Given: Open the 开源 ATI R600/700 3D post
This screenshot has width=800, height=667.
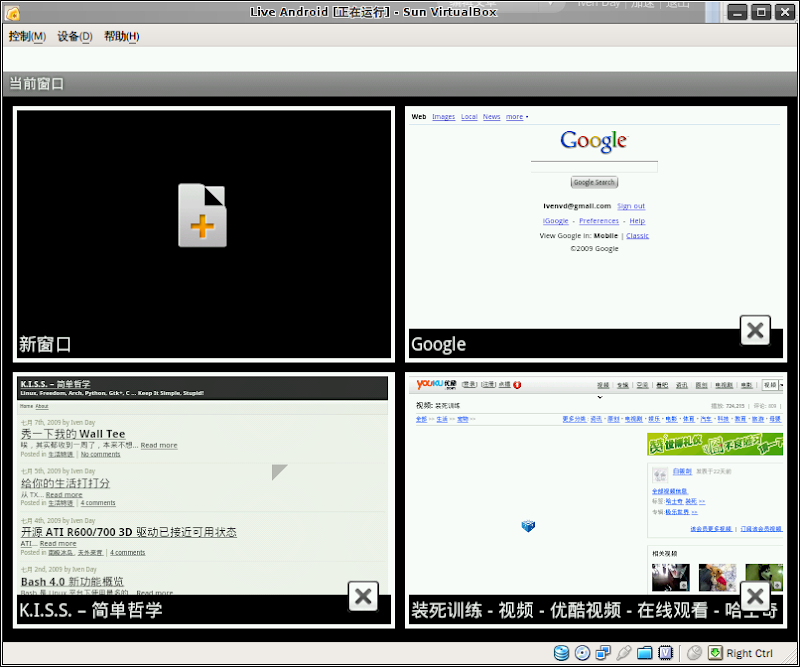Looking at the screenshot, I should click(129, 532).
